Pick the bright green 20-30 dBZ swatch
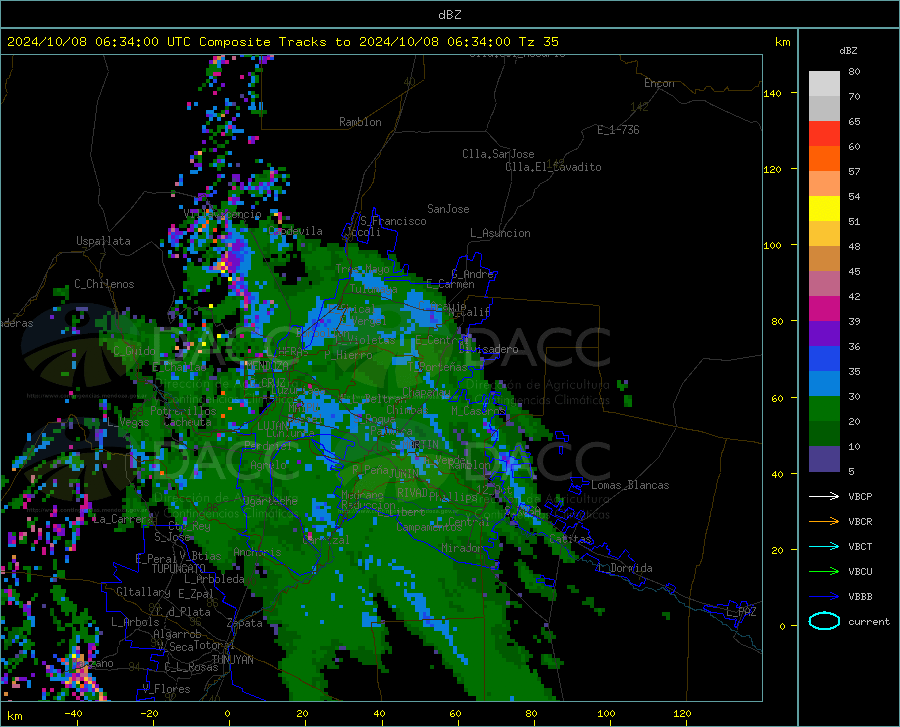 (x=824, y=409)
